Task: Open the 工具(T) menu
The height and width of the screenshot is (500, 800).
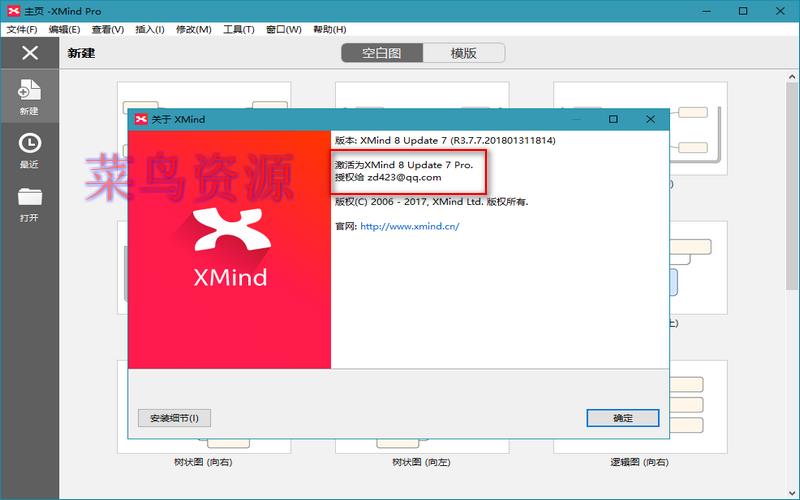Action: (238, 29)
